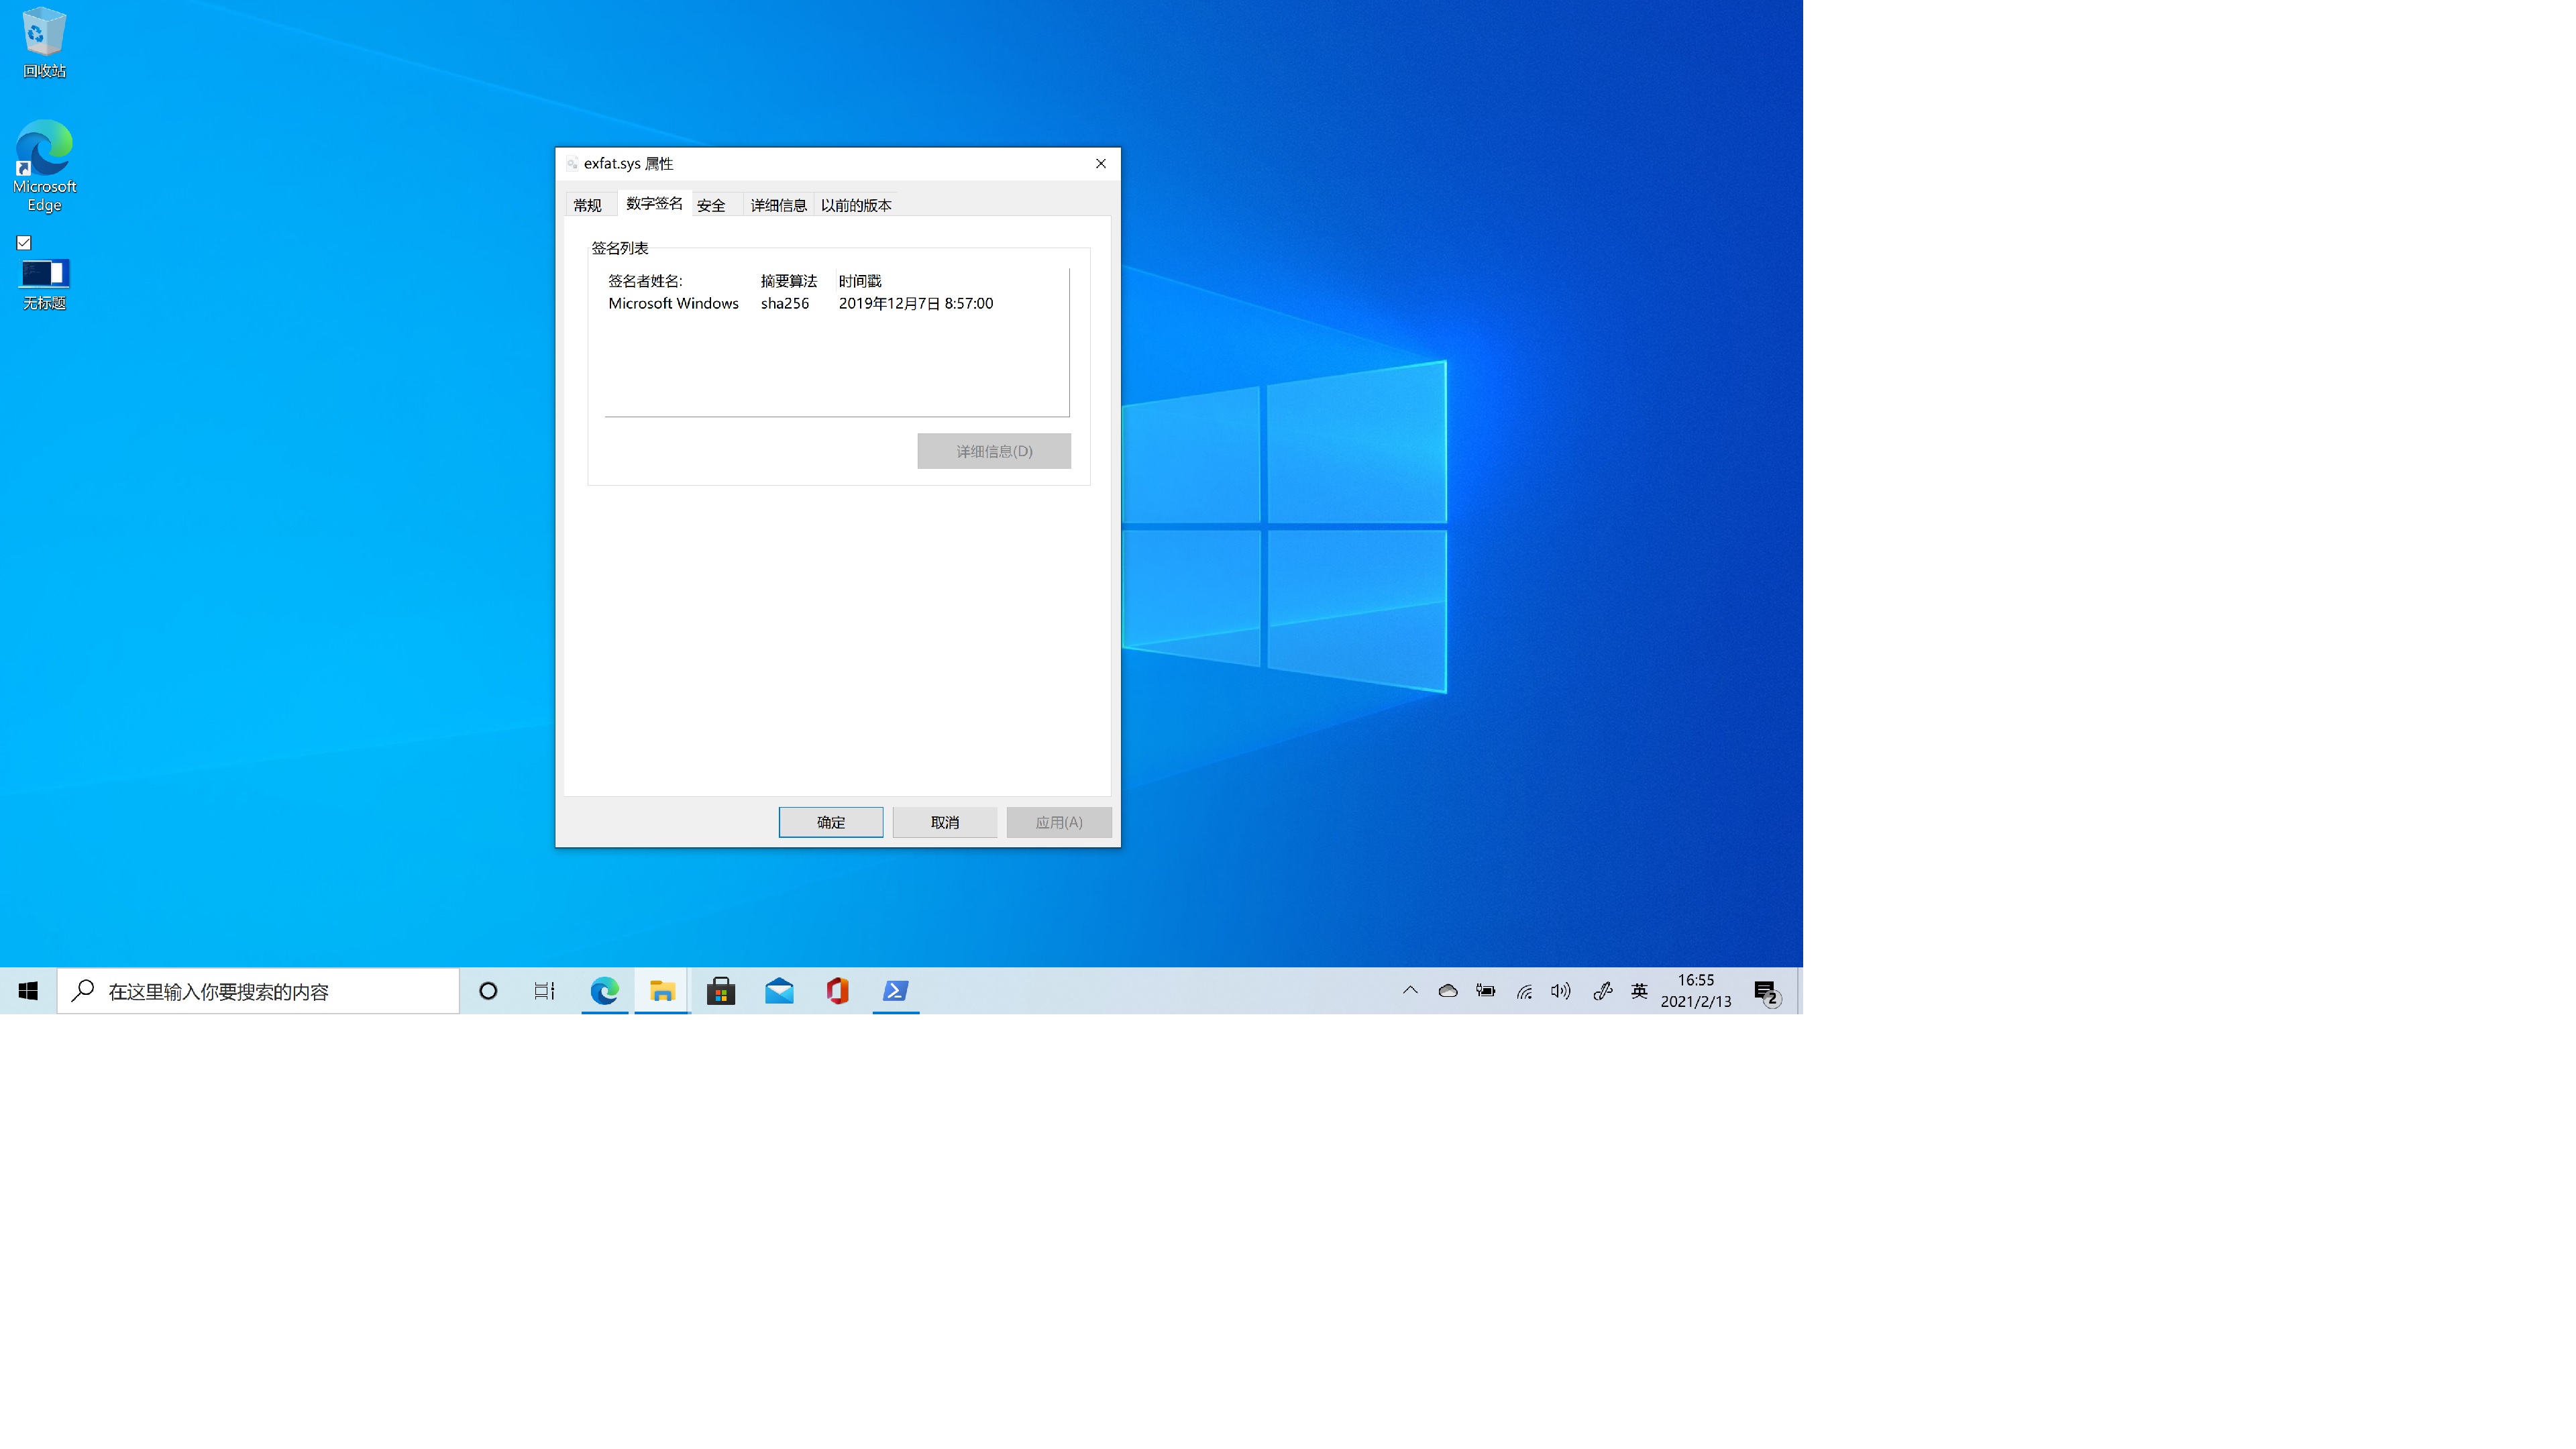Open Task View from the taskbar
Image resolution: width=2576 pixels, height=1449 pixels.
(544, 991)
